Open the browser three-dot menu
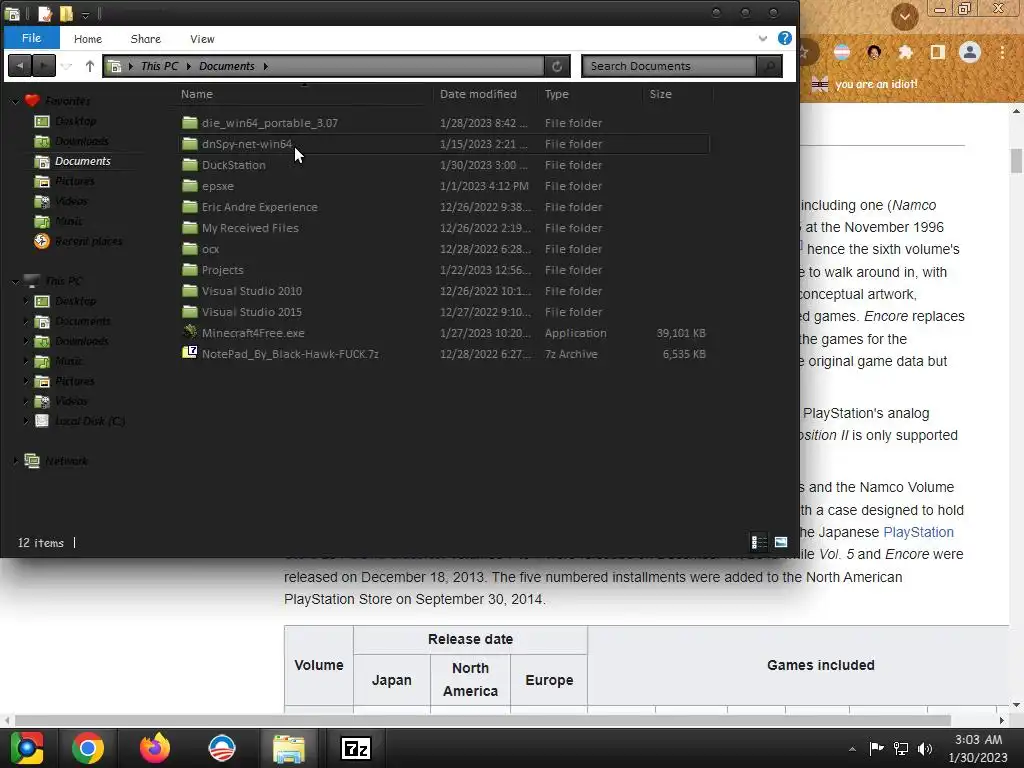Screen dimensions: 1024x768 [1002, 52]
